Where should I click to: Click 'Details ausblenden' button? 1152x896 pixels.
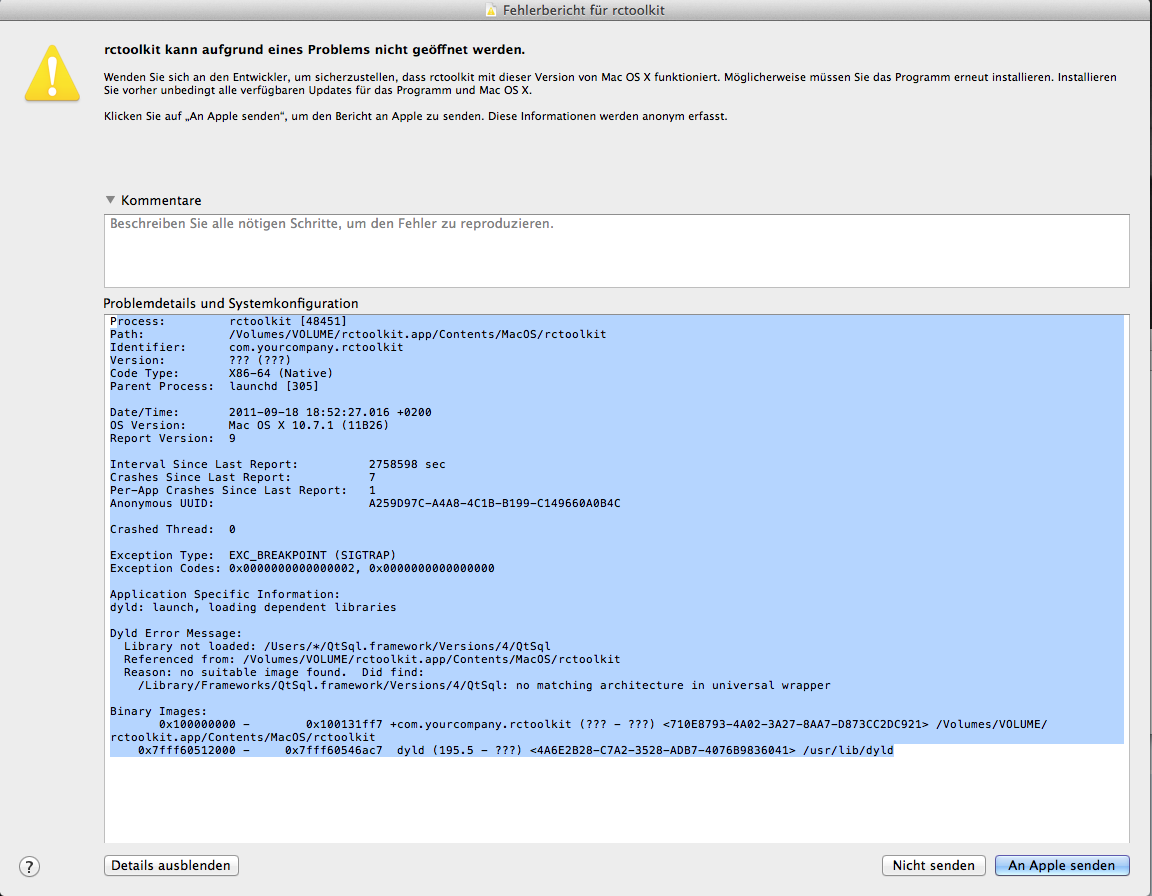click(171, 865)
